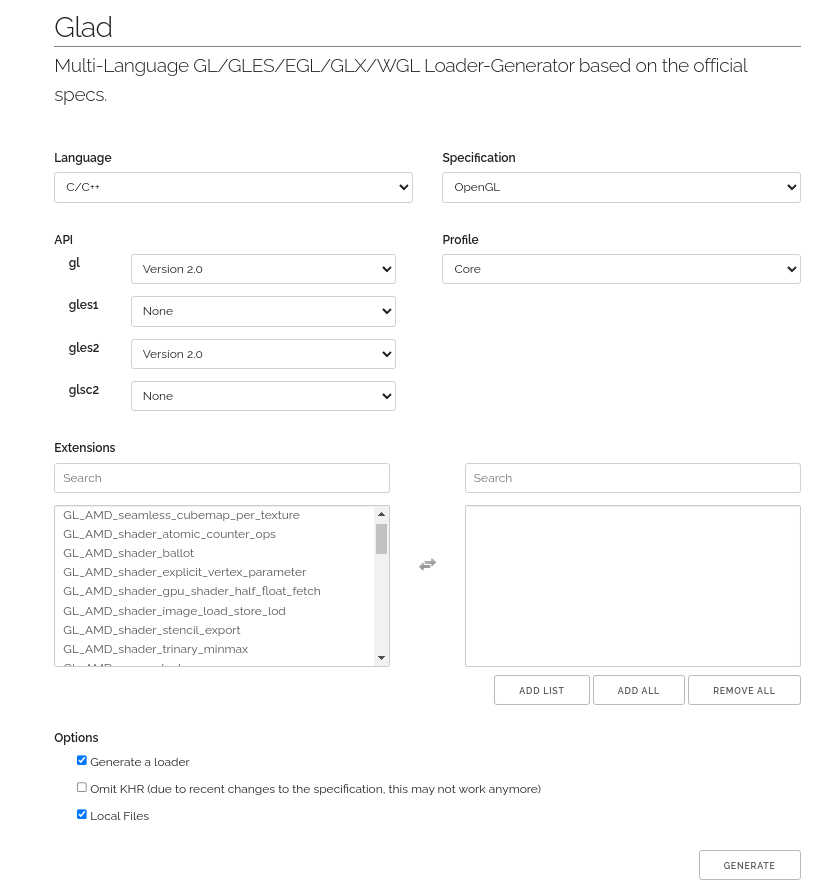Select GL_AMD_shader_ballot in the extensions list
This screenshot has height=891, width=838.
point(128,553)
